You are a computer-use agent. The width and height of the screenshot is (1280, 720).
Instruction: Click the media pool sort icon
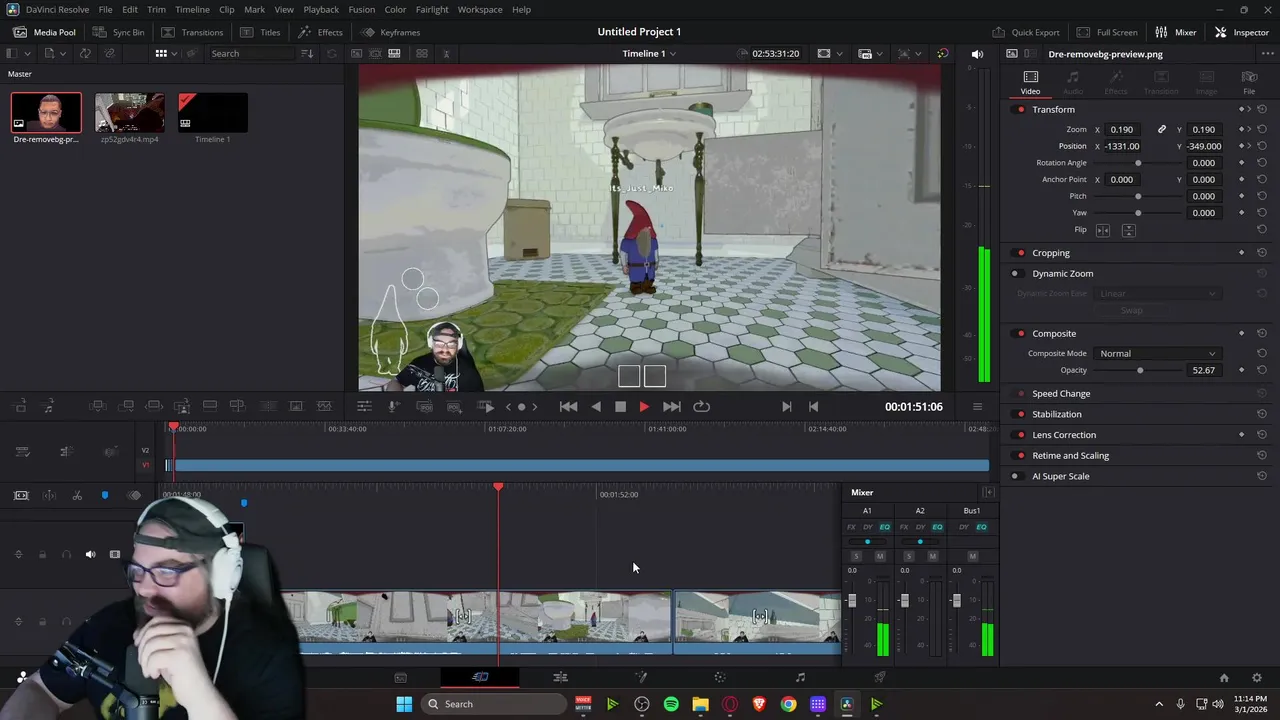(307, 53)
